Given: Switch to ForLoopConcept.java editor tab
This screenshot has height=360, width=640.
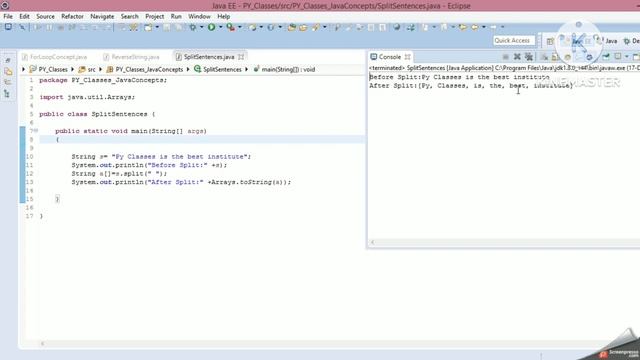Looking at the screenshot, I should 55,57.
